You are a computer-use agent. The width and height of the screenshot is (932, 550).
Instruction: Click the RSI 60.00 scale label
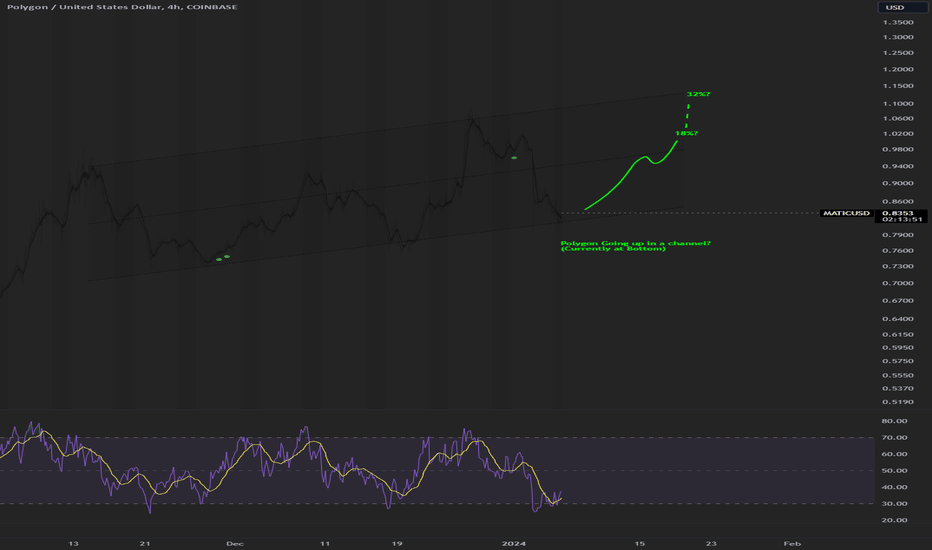coord(895,454)
